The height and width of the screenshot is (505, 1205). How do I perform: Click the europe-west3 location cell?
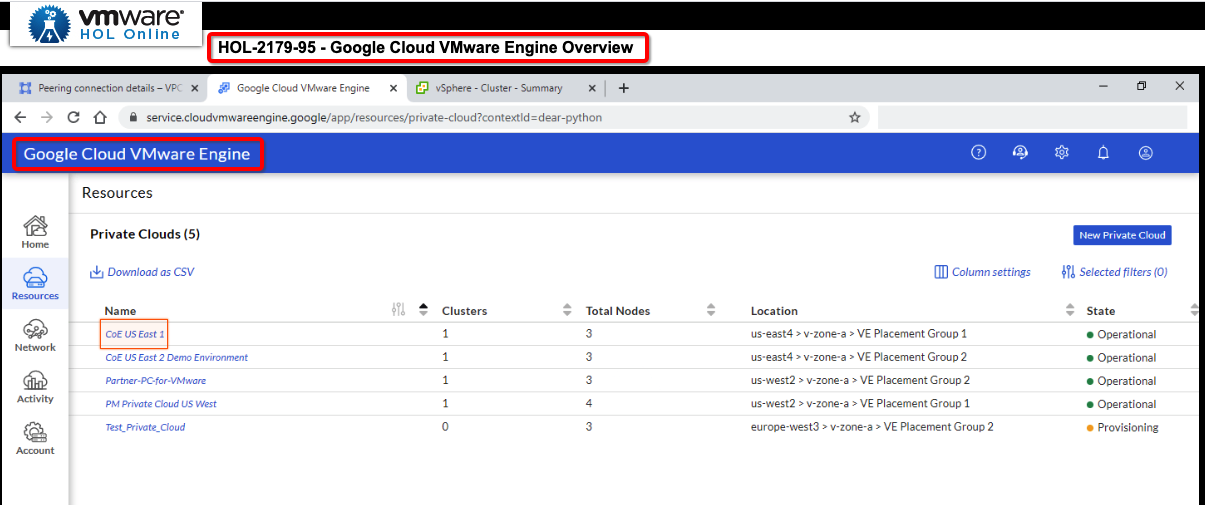872,427
